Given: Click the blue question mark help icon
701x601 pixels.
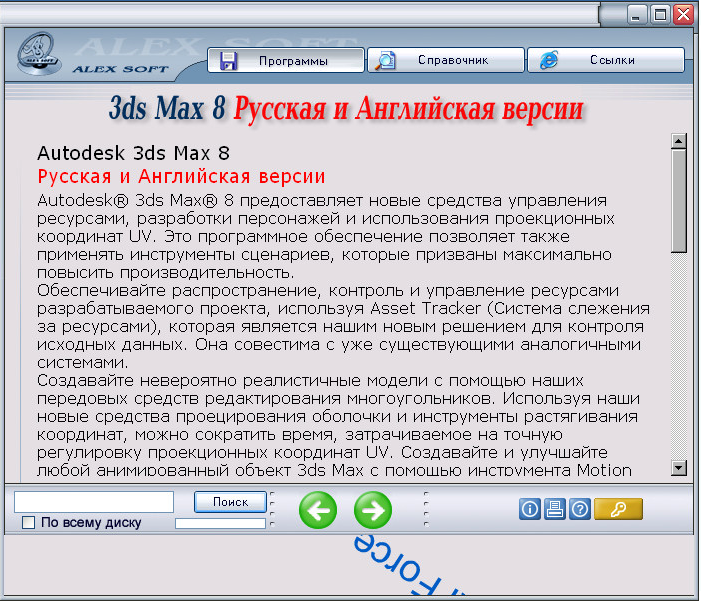Looking at the screenshot, I should coord(579,510).
